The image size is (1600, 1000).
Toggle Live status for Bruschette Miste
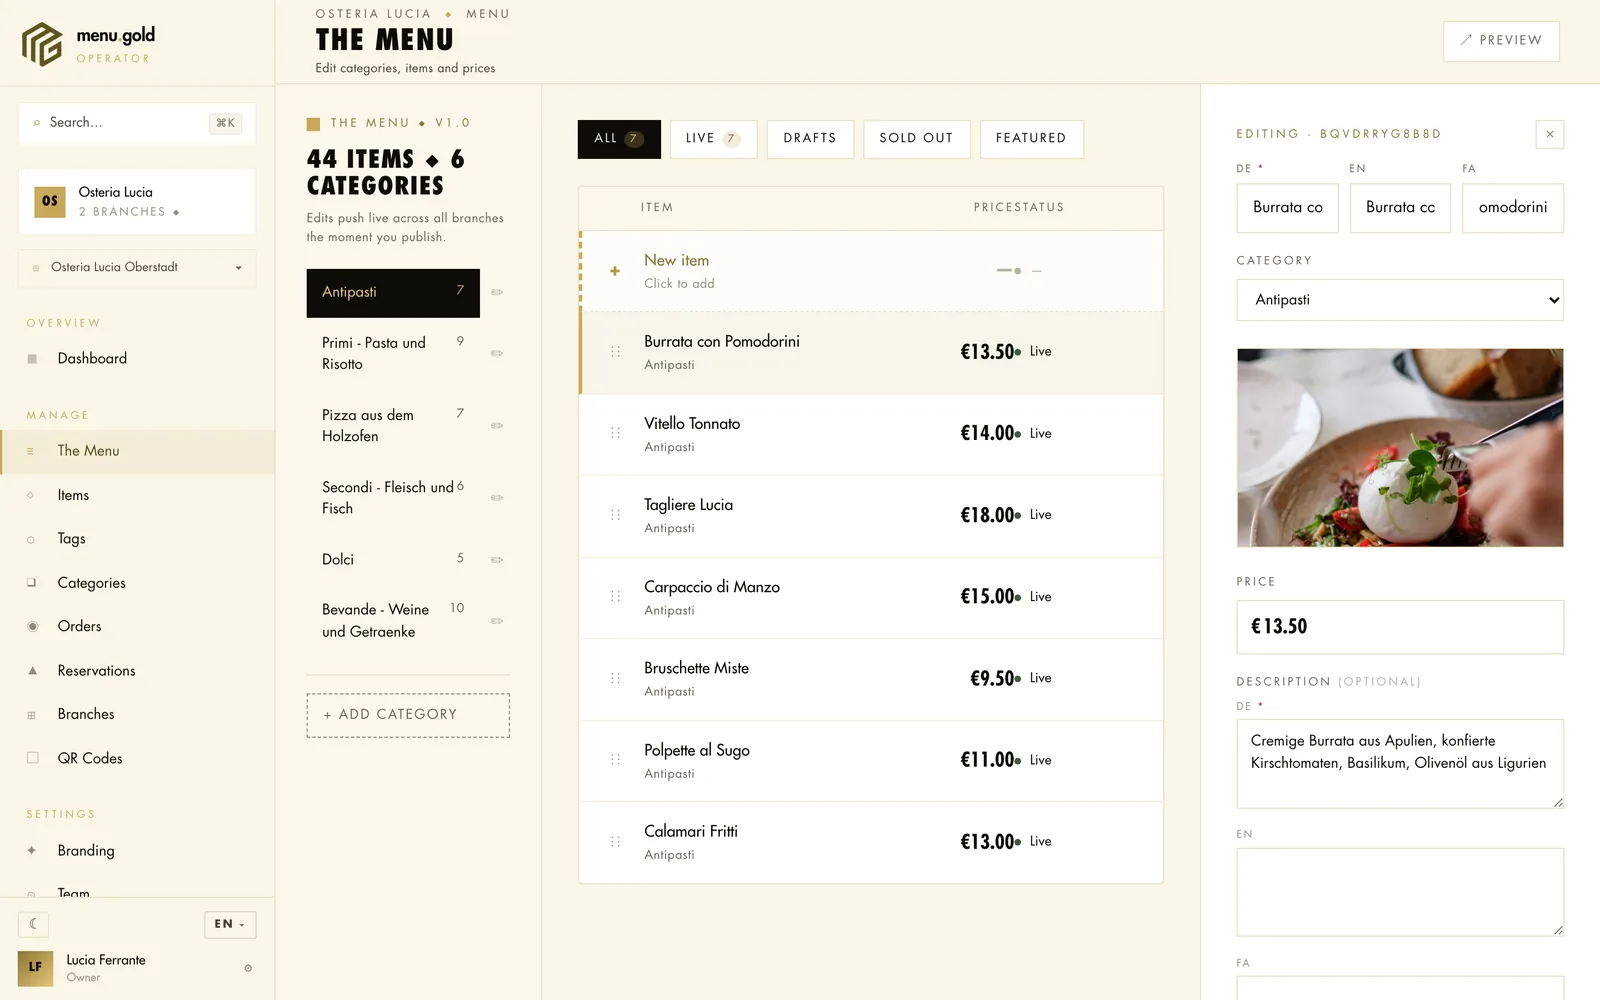click(1034, 678)
